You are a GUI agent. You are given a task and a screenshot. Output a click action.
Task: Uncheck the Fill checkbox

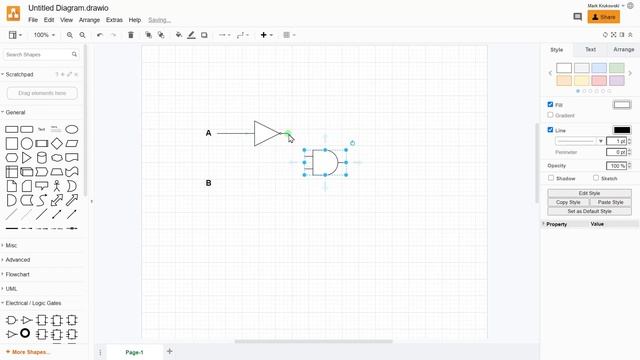pos(550,104)
